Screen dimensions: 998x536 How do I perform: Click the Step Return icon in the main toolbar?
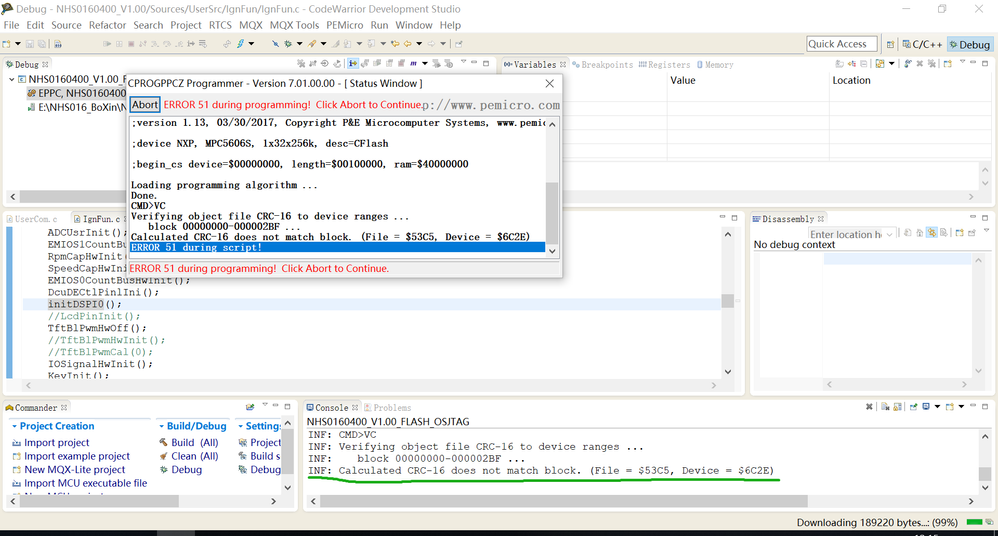click(179, 44)
